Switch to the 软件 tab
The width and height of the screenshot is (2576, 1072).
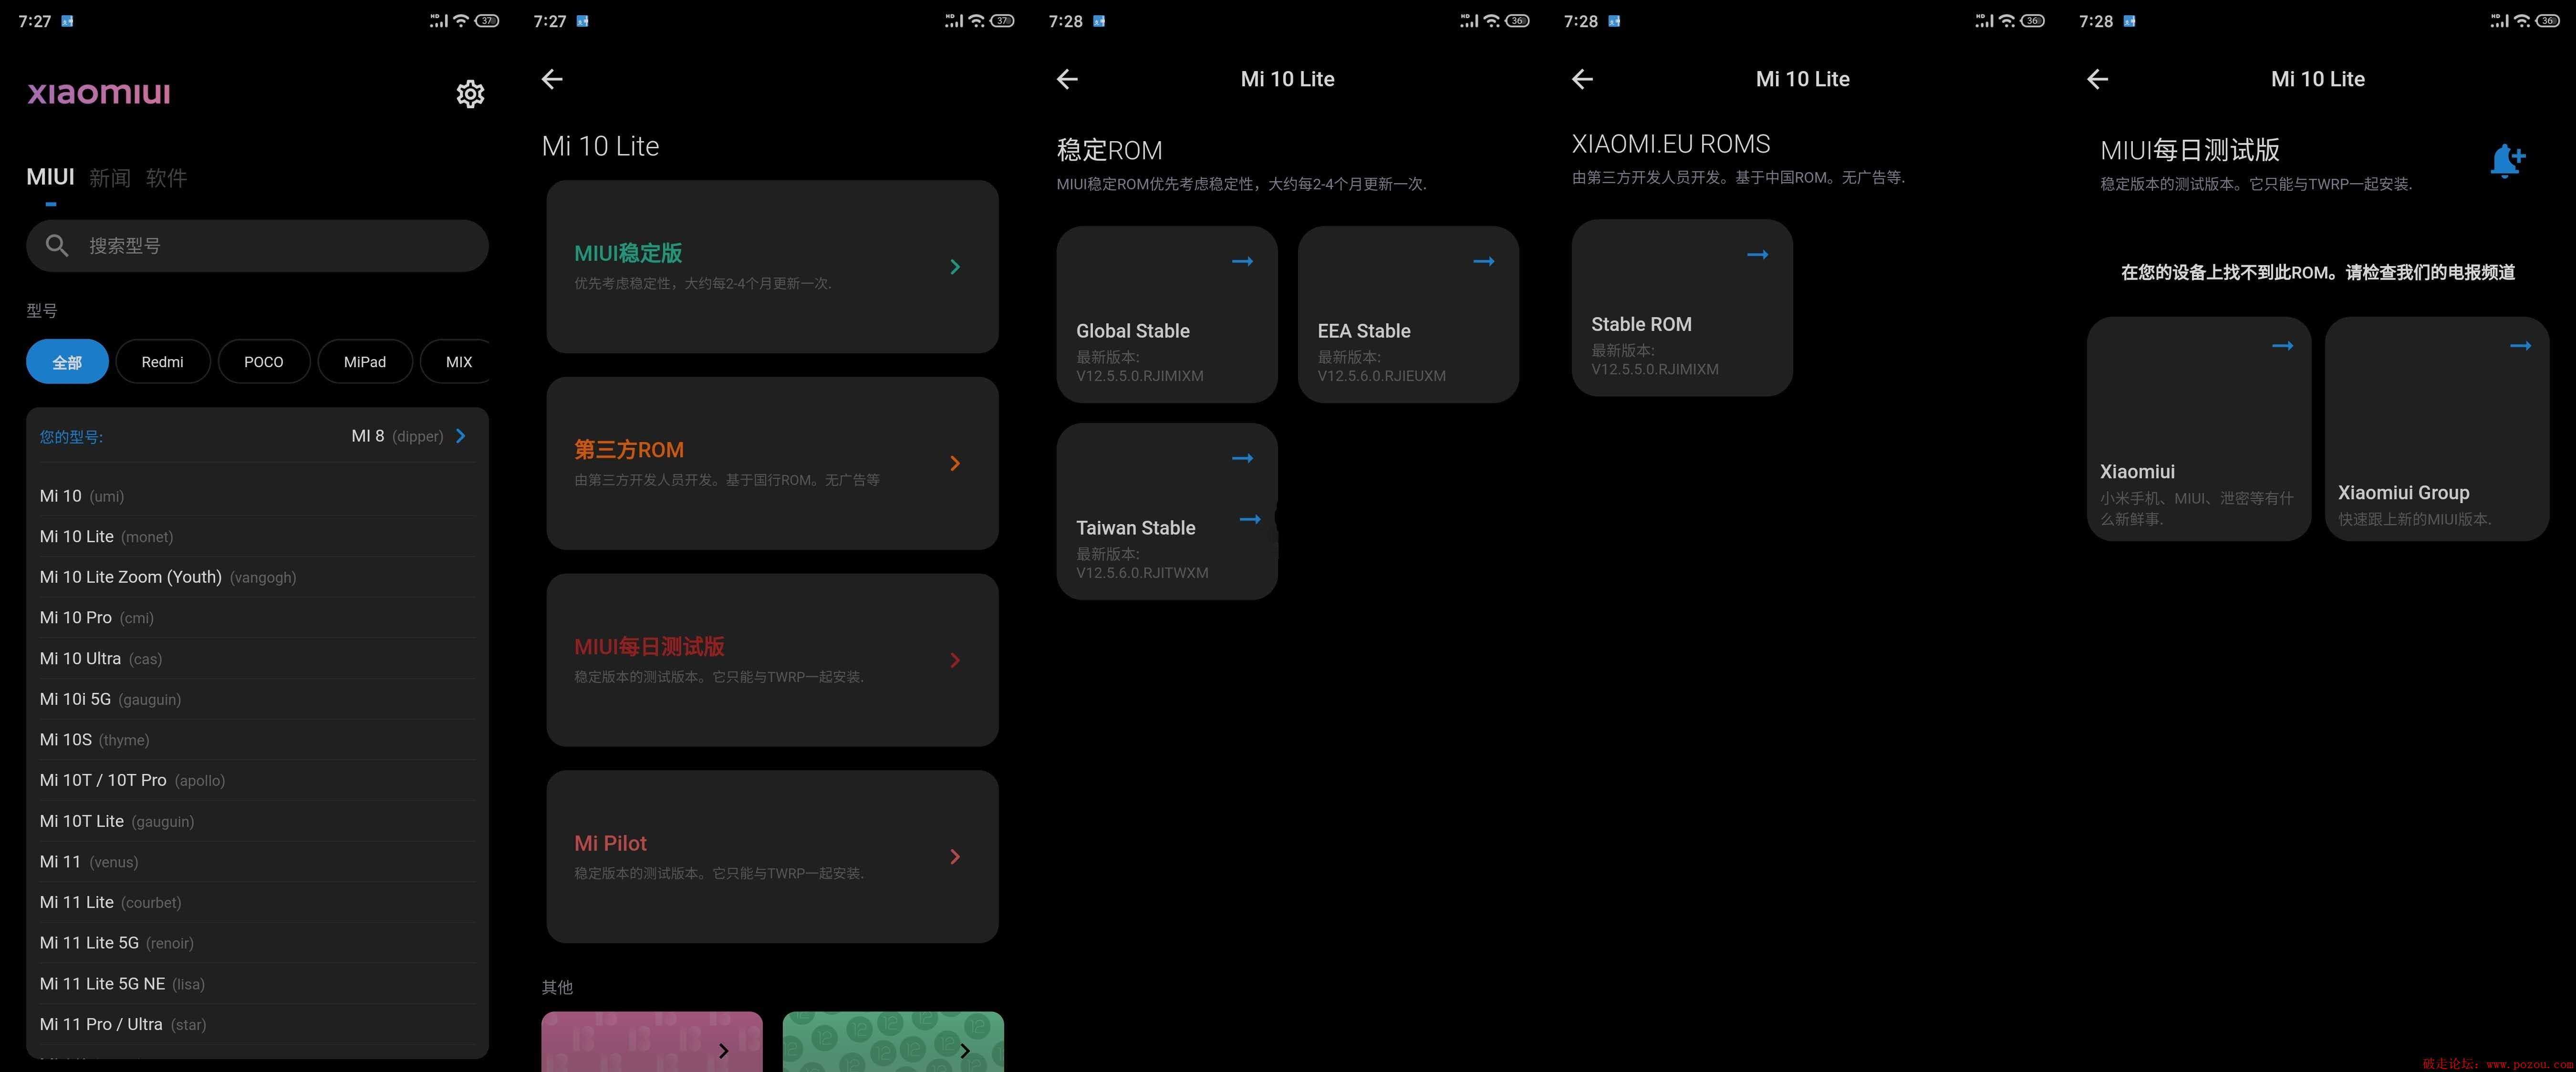(x=166, y=178)
